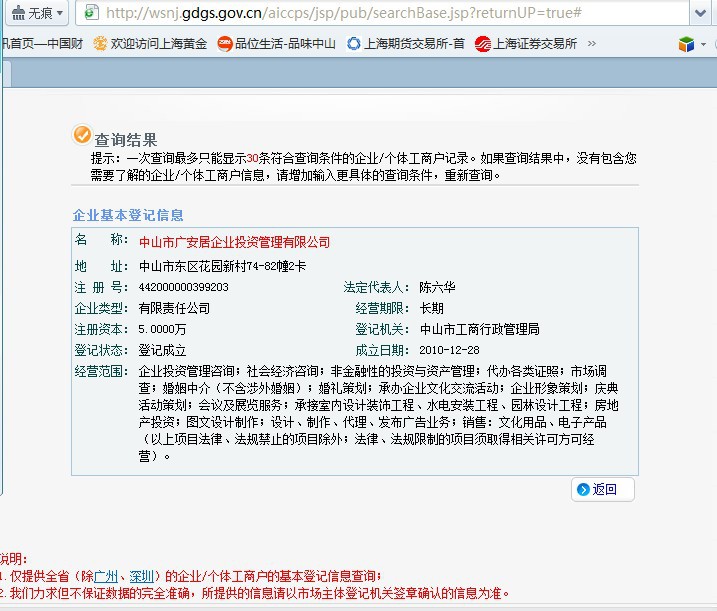Viewport: 717px width, 611px height.
Task: Open the 上海期货交易所 bookmark
Action: pos(406,44)
